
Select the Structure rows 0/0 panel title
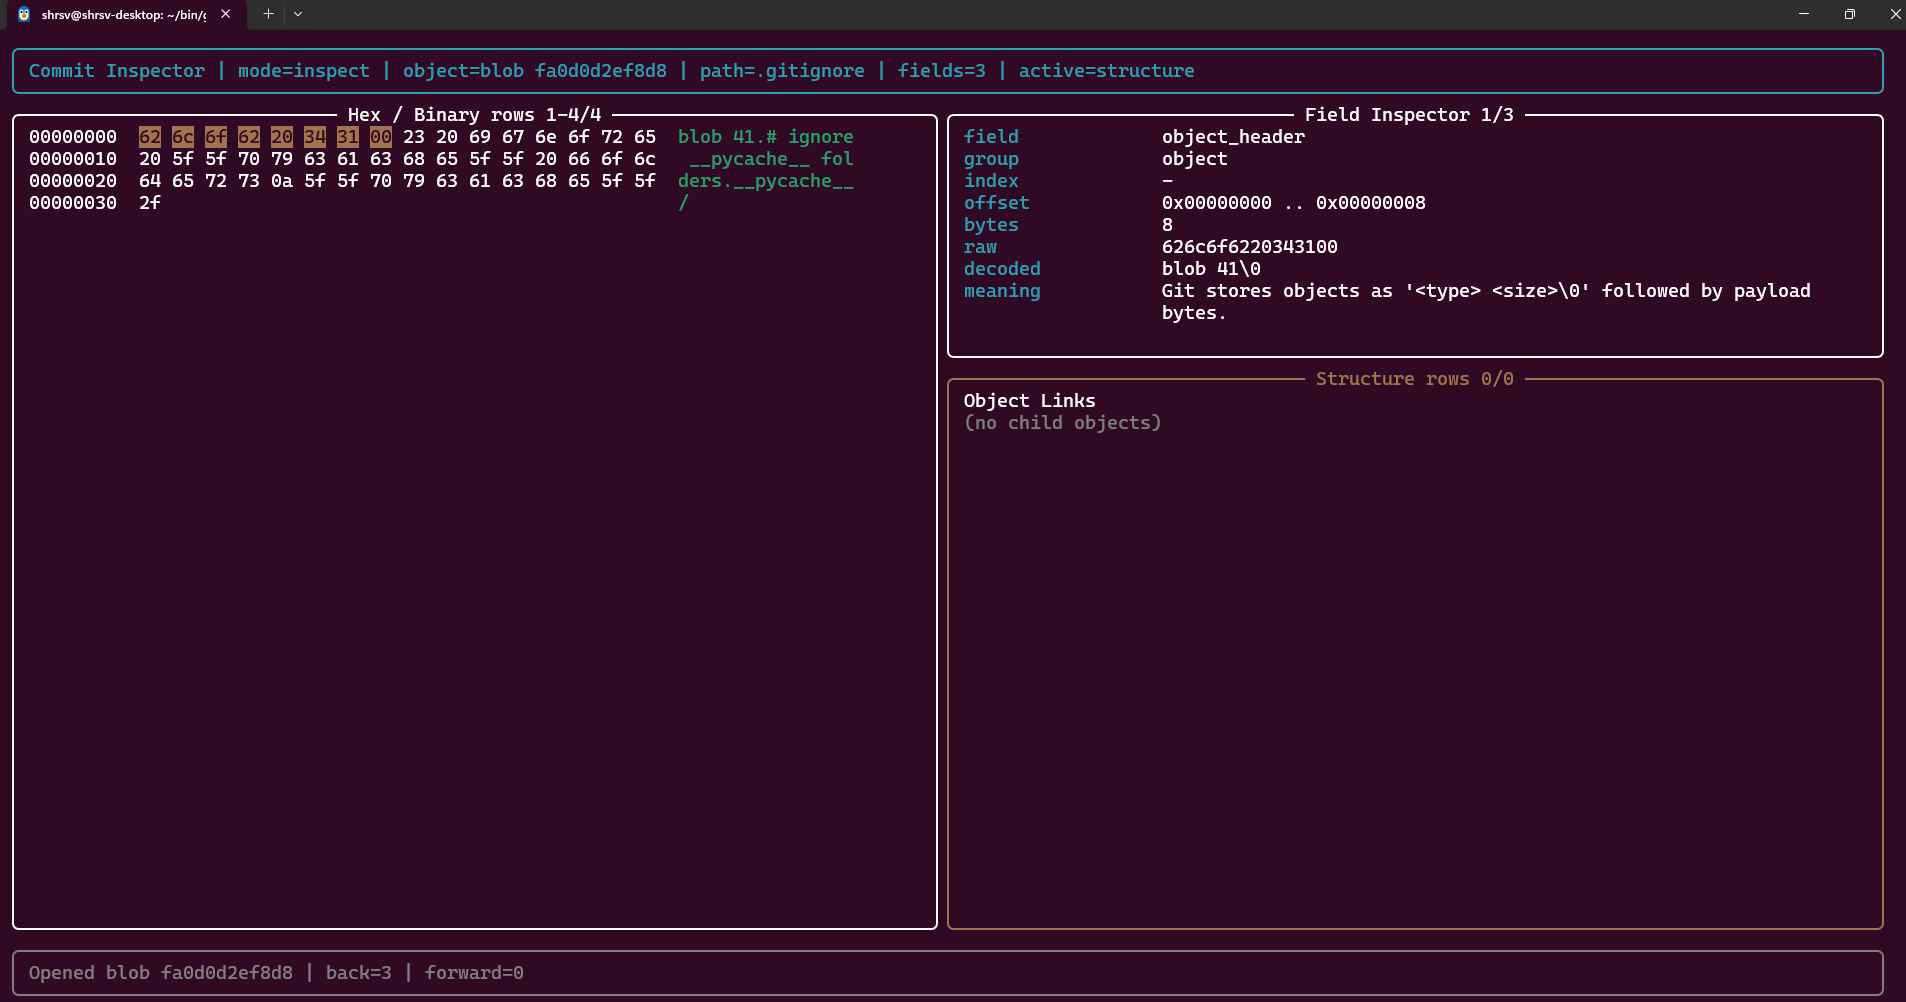tap(1415, 379)
